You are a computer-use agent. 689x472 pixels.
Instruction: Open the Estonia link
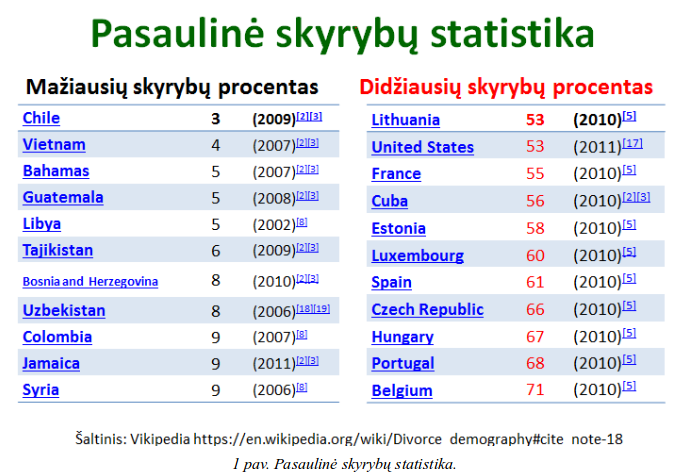398,228
